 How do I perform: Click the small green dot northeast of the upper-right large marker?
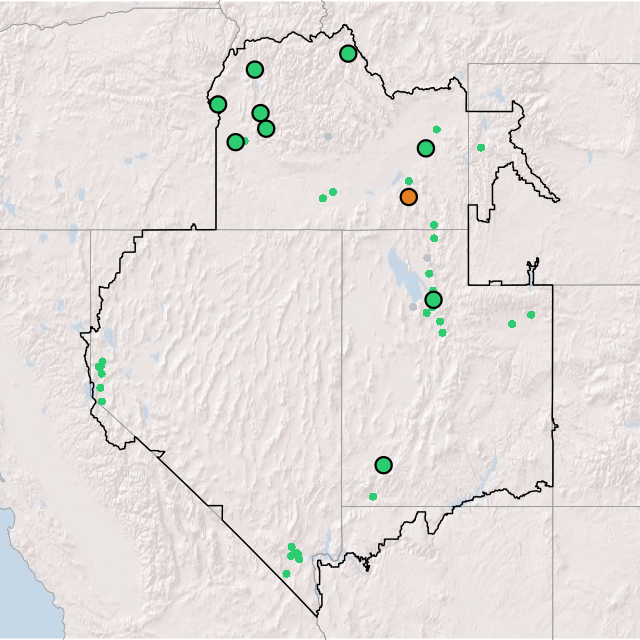[x=437, y=129]
